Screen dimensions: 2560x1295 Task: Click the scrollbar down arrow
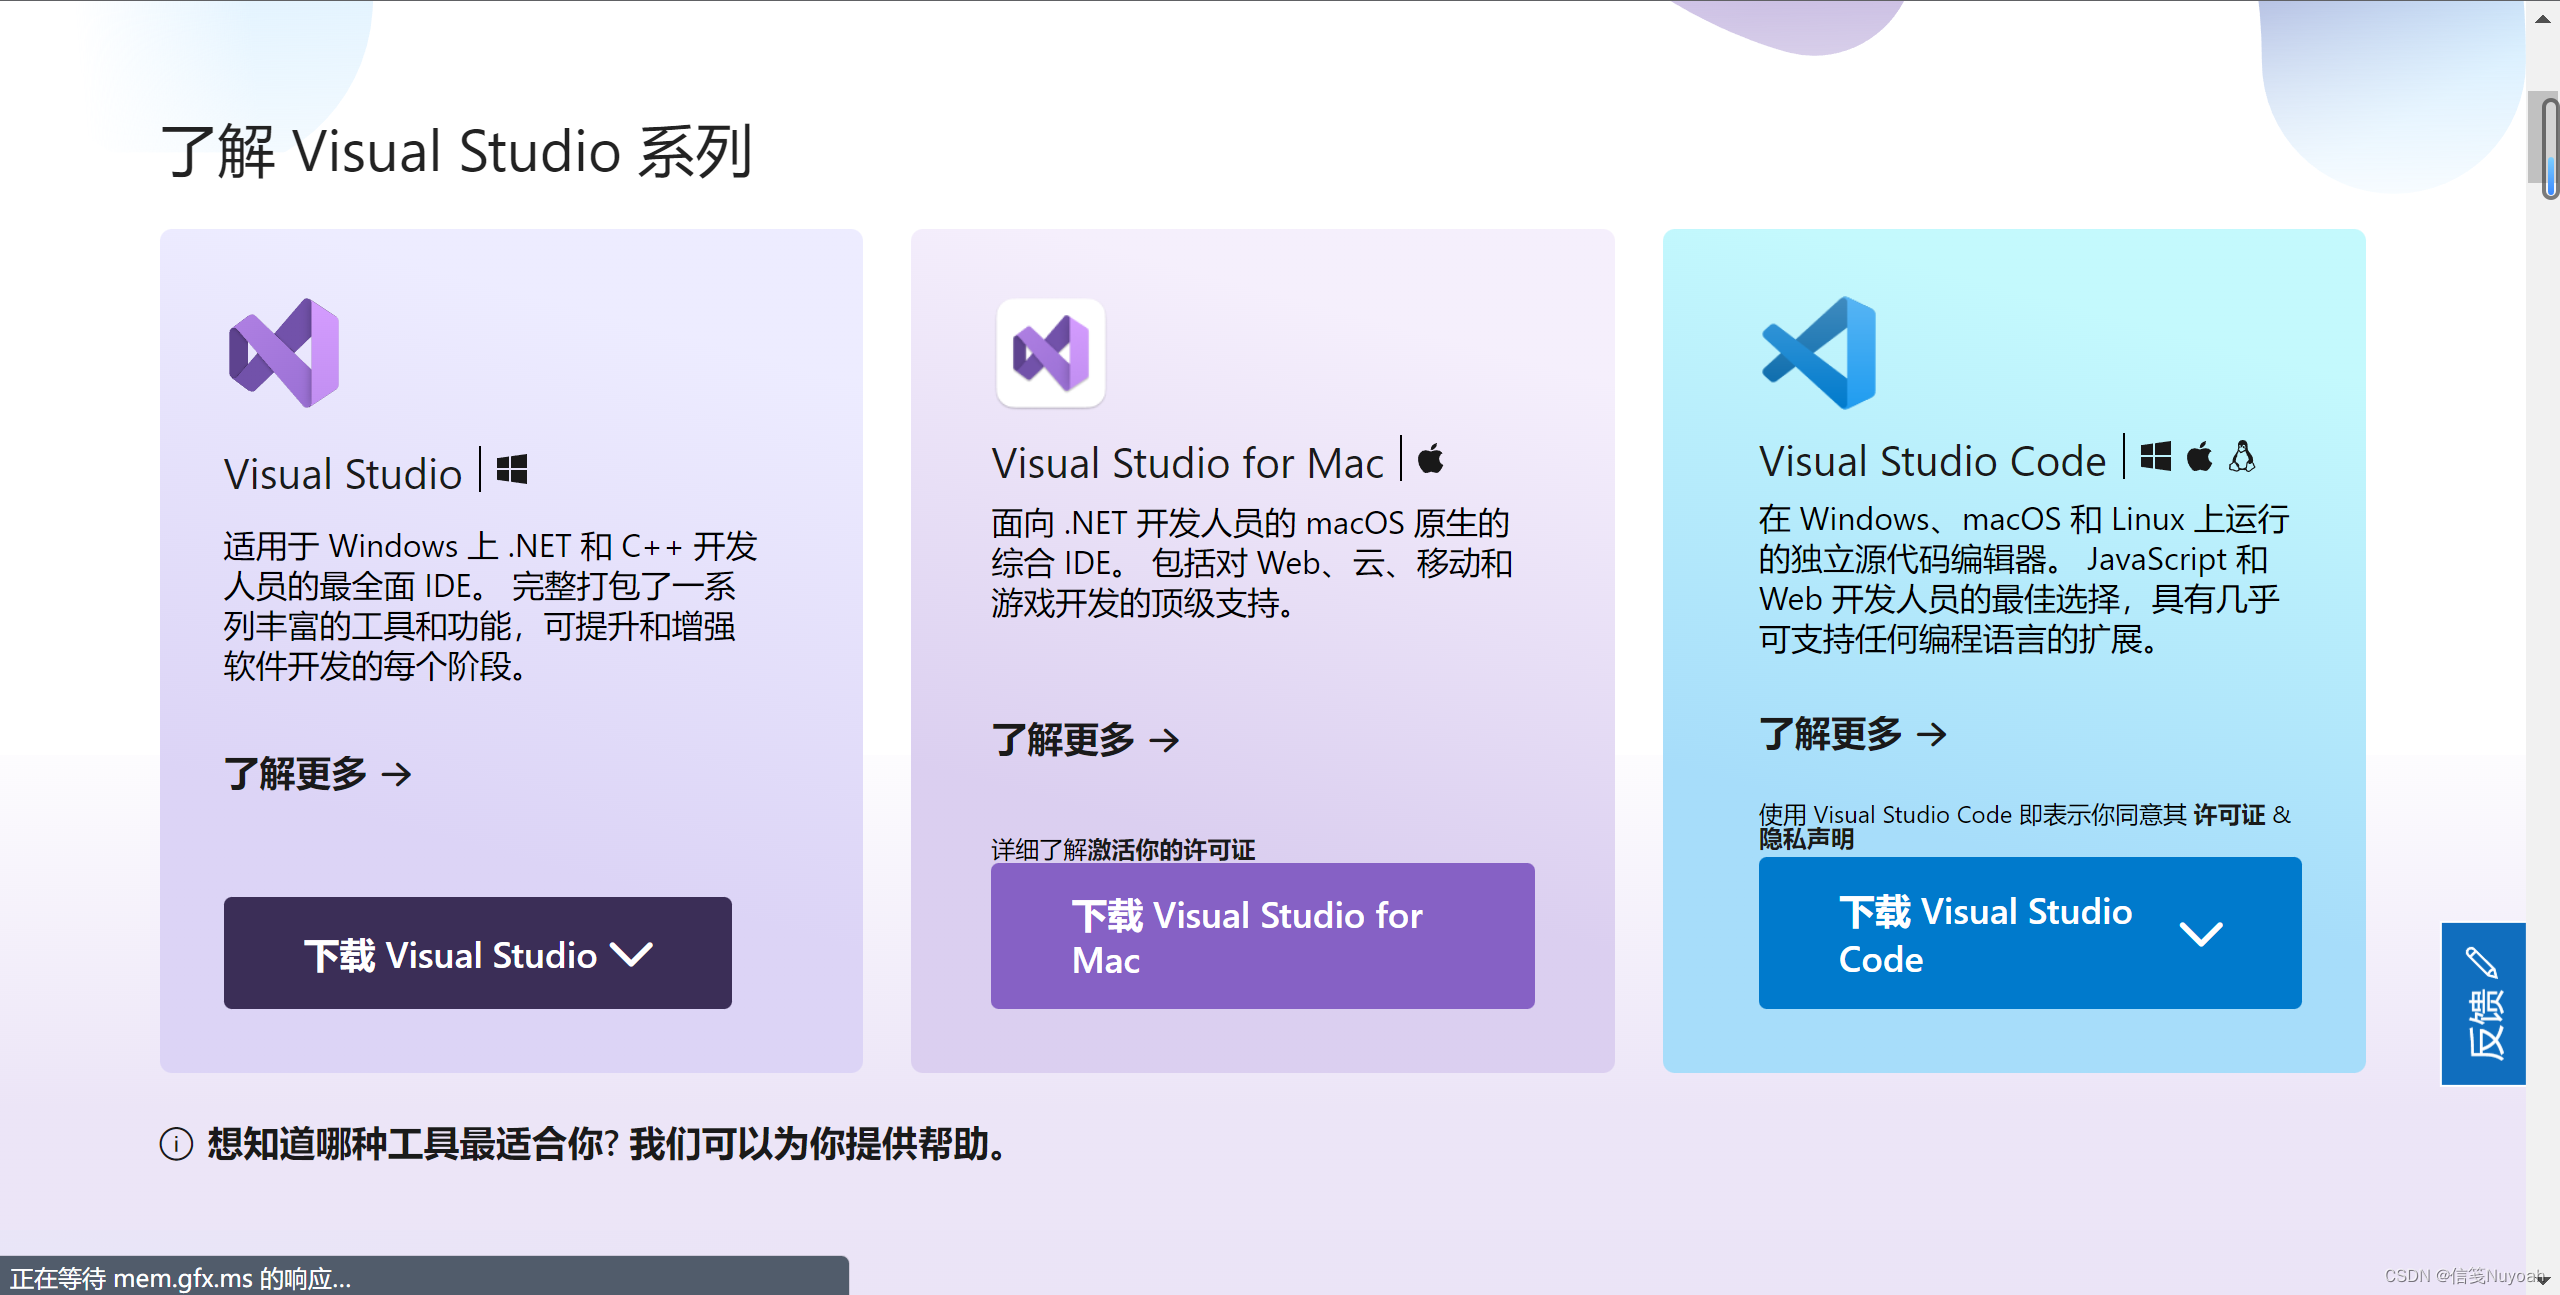(x=2543, y=1279)
